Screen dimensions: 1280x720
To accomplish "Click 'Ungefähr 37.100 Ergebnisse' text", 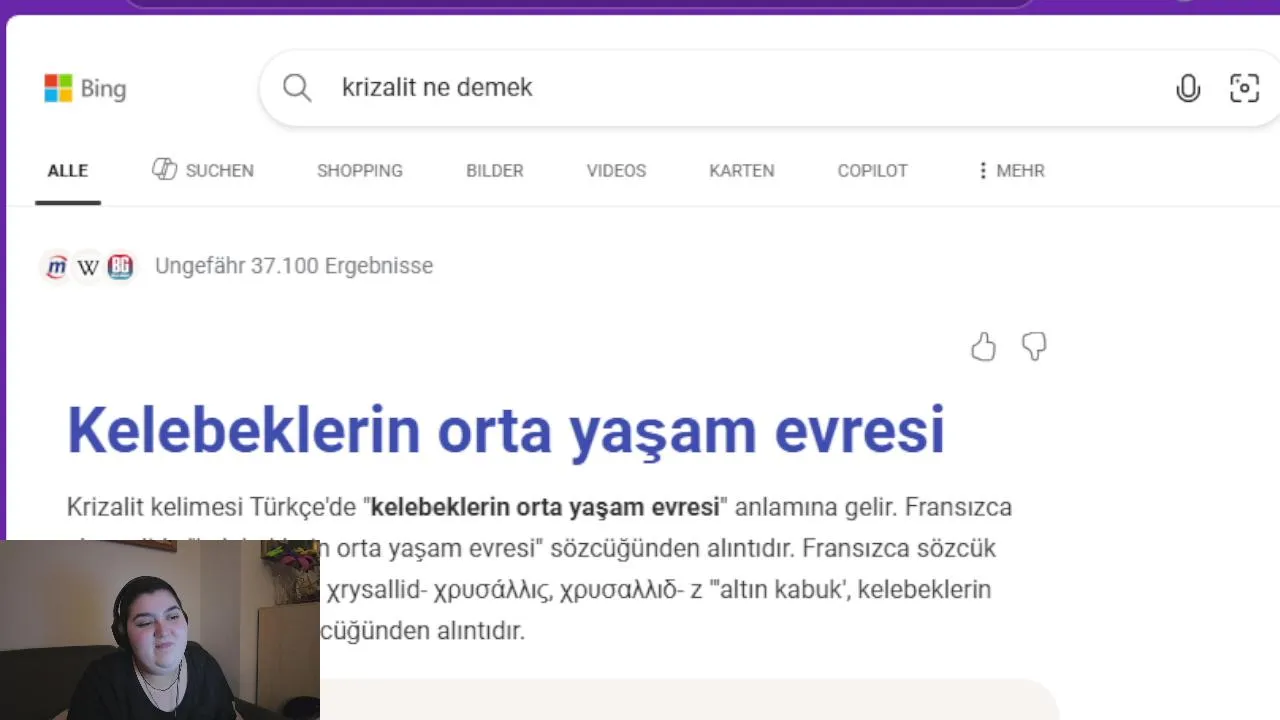I will point(294,266).
